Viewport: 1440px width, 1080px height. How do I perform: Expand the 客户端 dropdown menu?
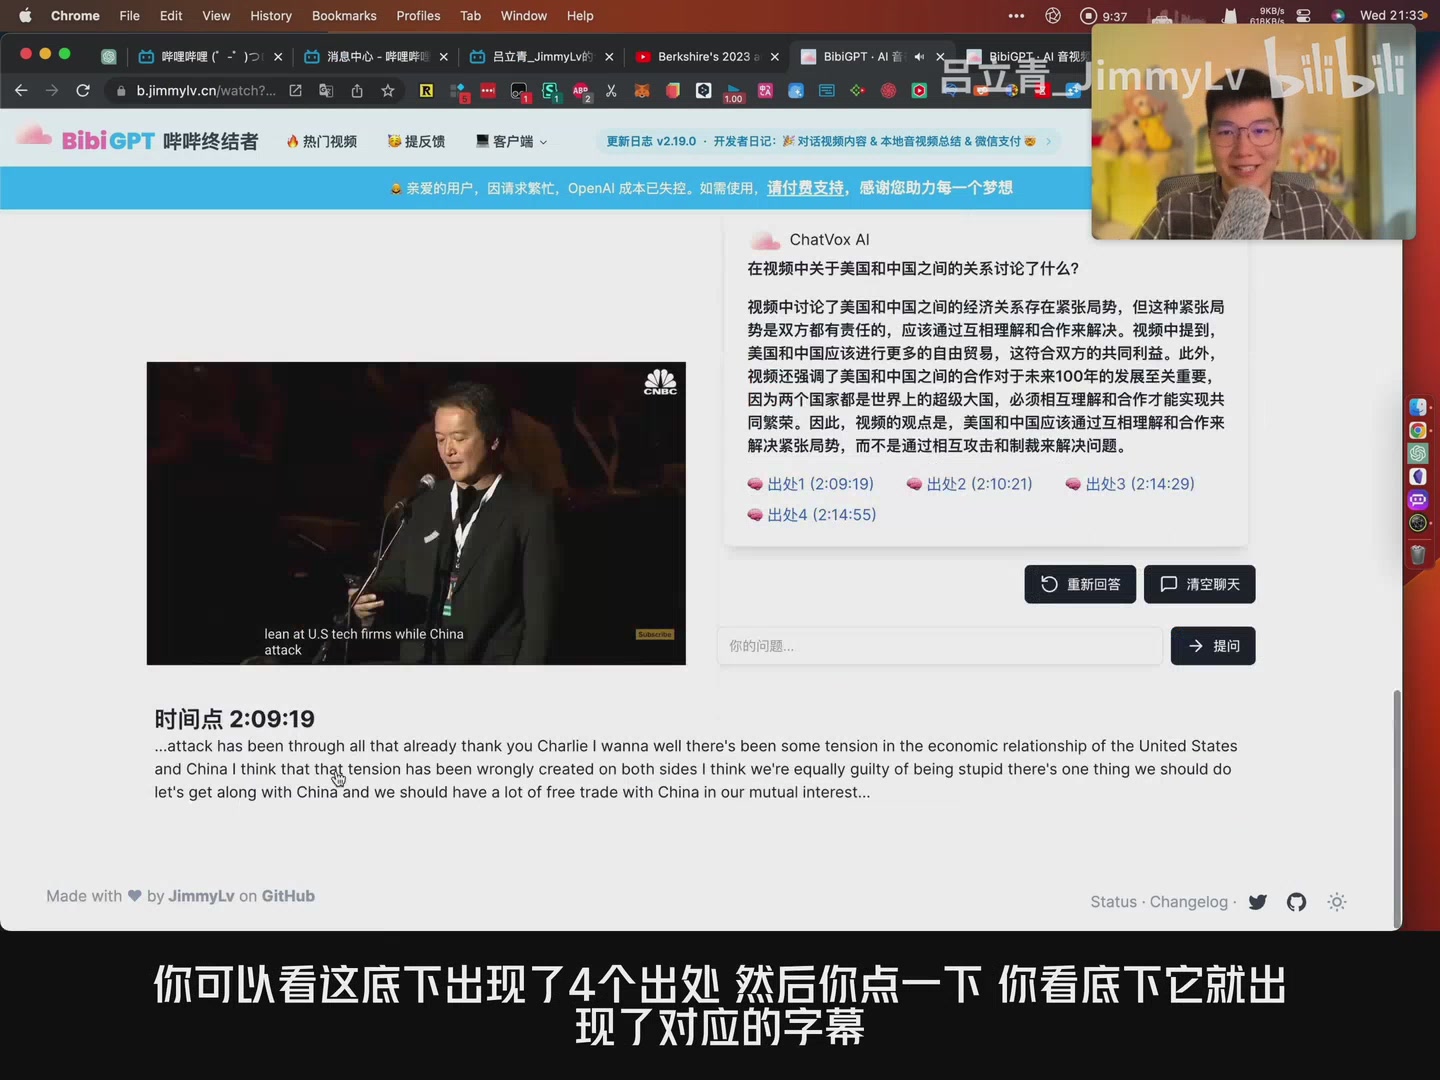pos(512,142)
